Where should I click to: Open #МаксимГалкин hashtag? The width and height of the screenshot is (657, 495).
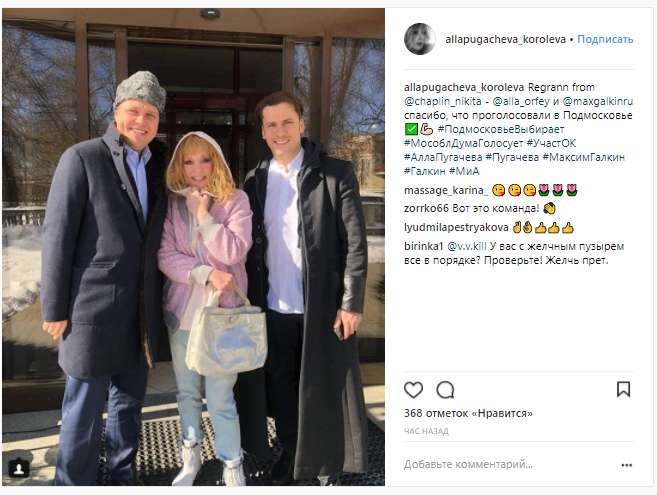pyautogui.click(x=583, y=157)
